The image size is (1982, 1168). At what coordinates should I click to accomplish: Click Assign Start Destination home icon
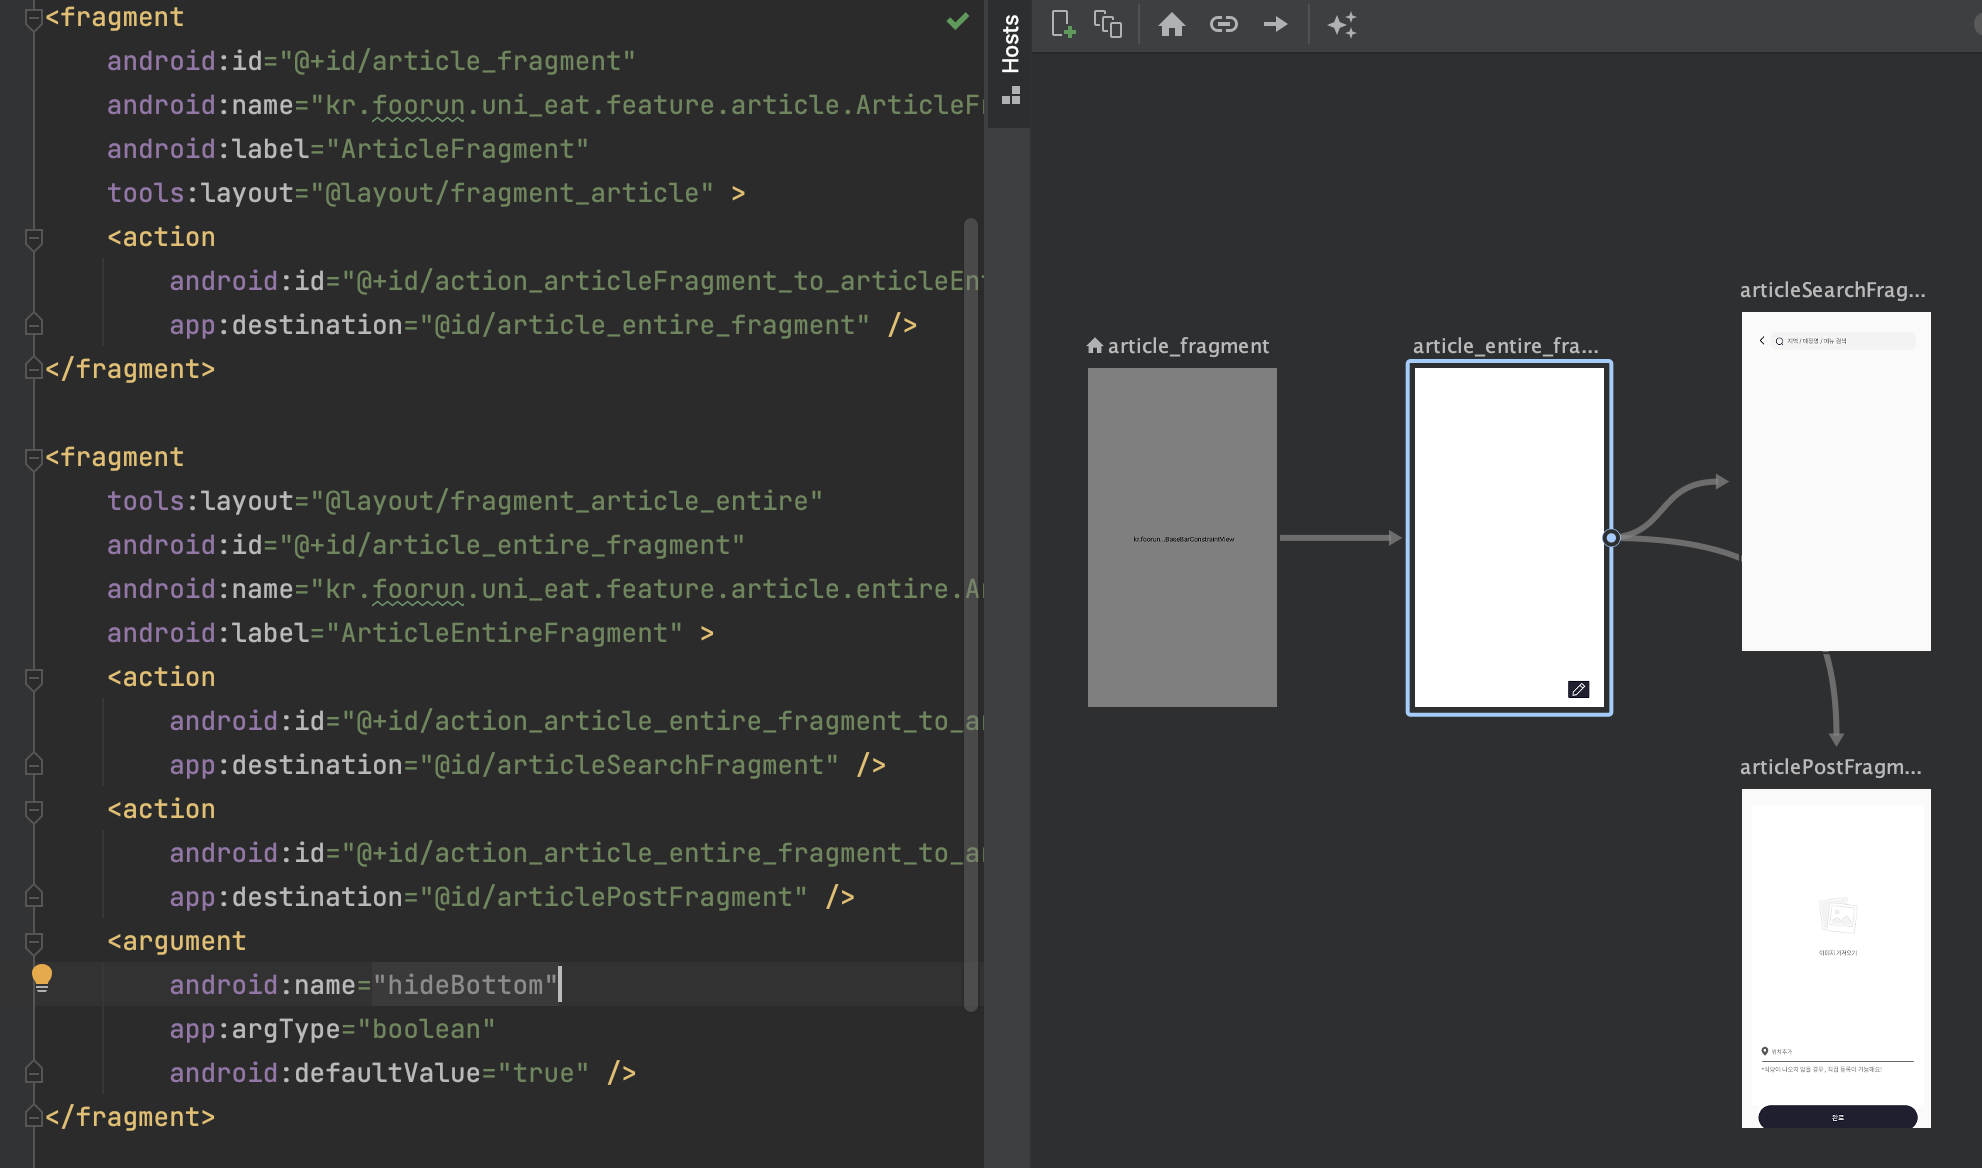point(1171,24)
